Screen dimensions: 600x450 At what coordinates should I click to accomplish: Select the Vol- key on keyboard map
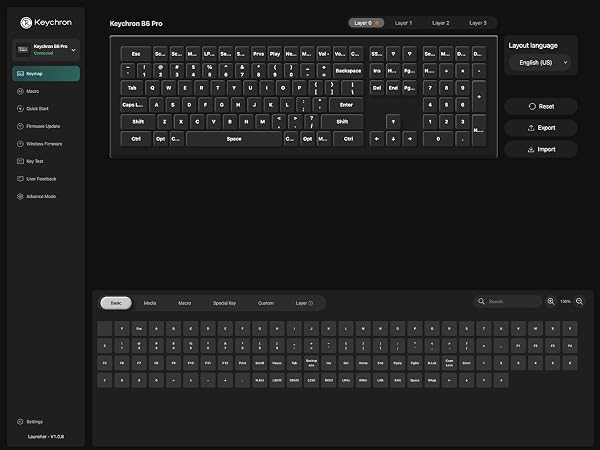[x=324, y=54]
